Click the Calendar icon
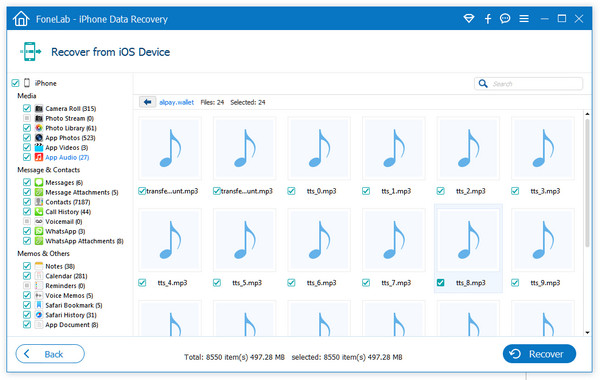Viewport: 600px width, 380px height. [x=39, y=276]
